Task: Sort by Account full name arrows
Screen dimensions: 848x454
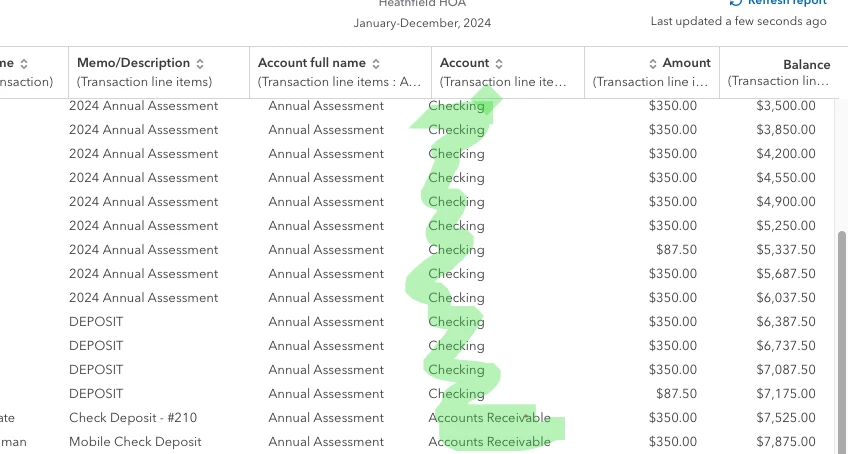Action: tap(376, 64)
